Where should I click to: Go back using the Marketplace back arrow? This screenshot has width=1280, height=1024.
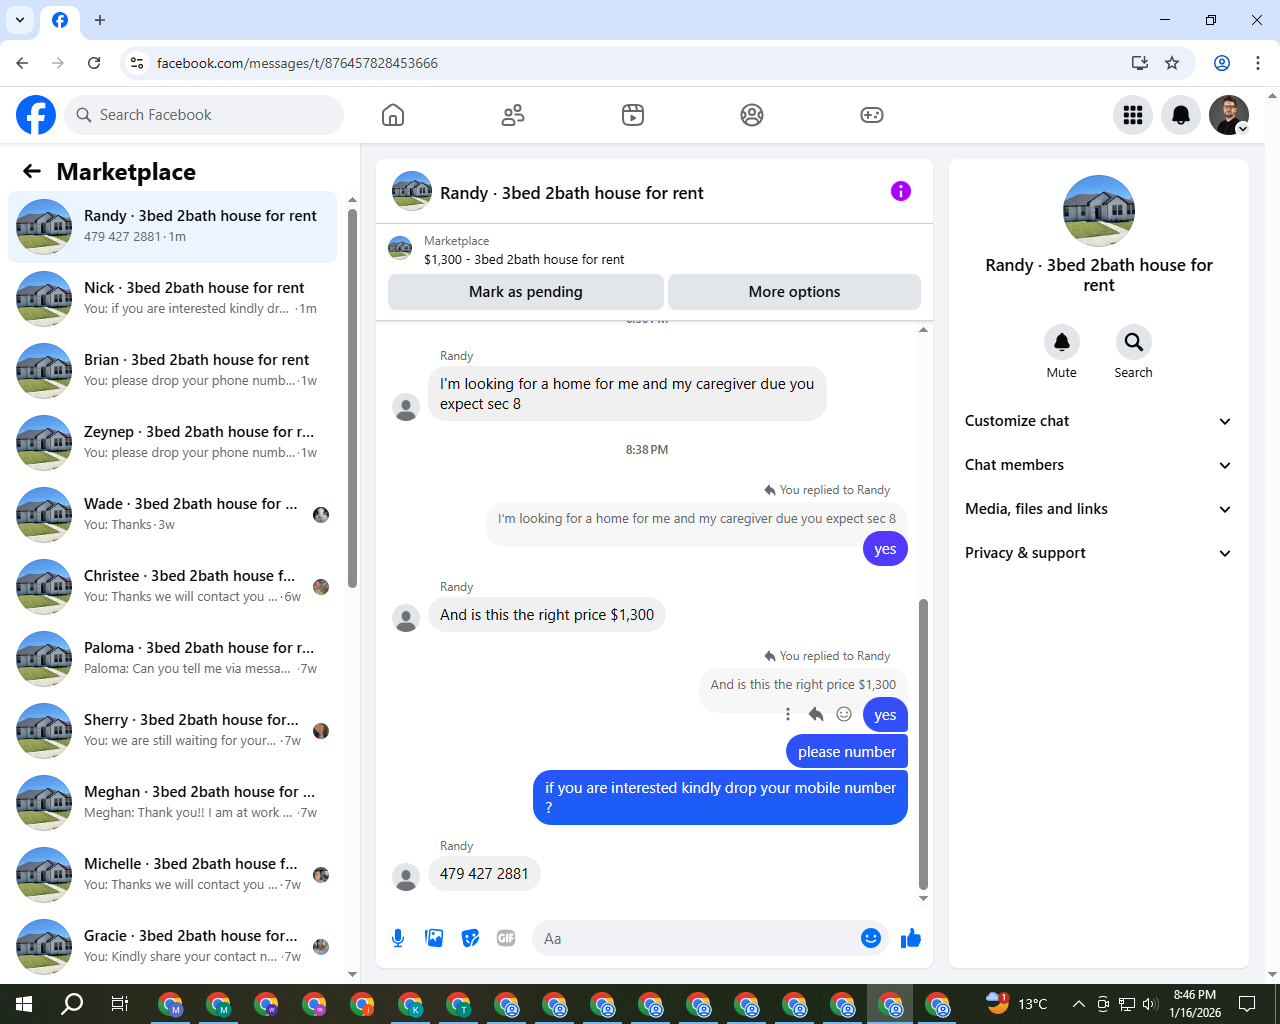coord(32,171)
